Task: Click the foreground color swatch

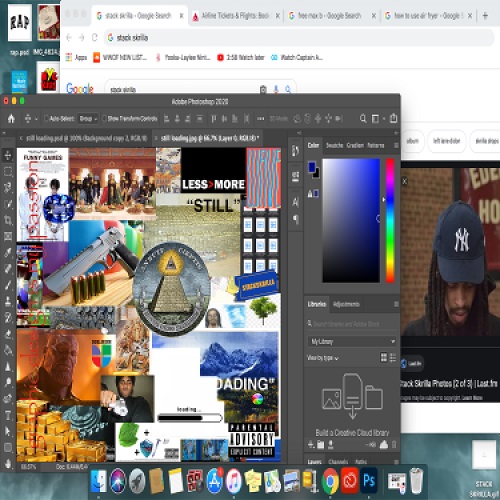Action: (312, 167)
